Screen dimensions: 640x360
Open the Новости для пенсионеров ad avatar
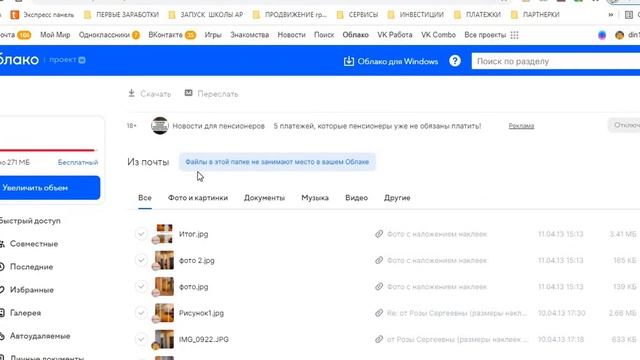point(160,126)
